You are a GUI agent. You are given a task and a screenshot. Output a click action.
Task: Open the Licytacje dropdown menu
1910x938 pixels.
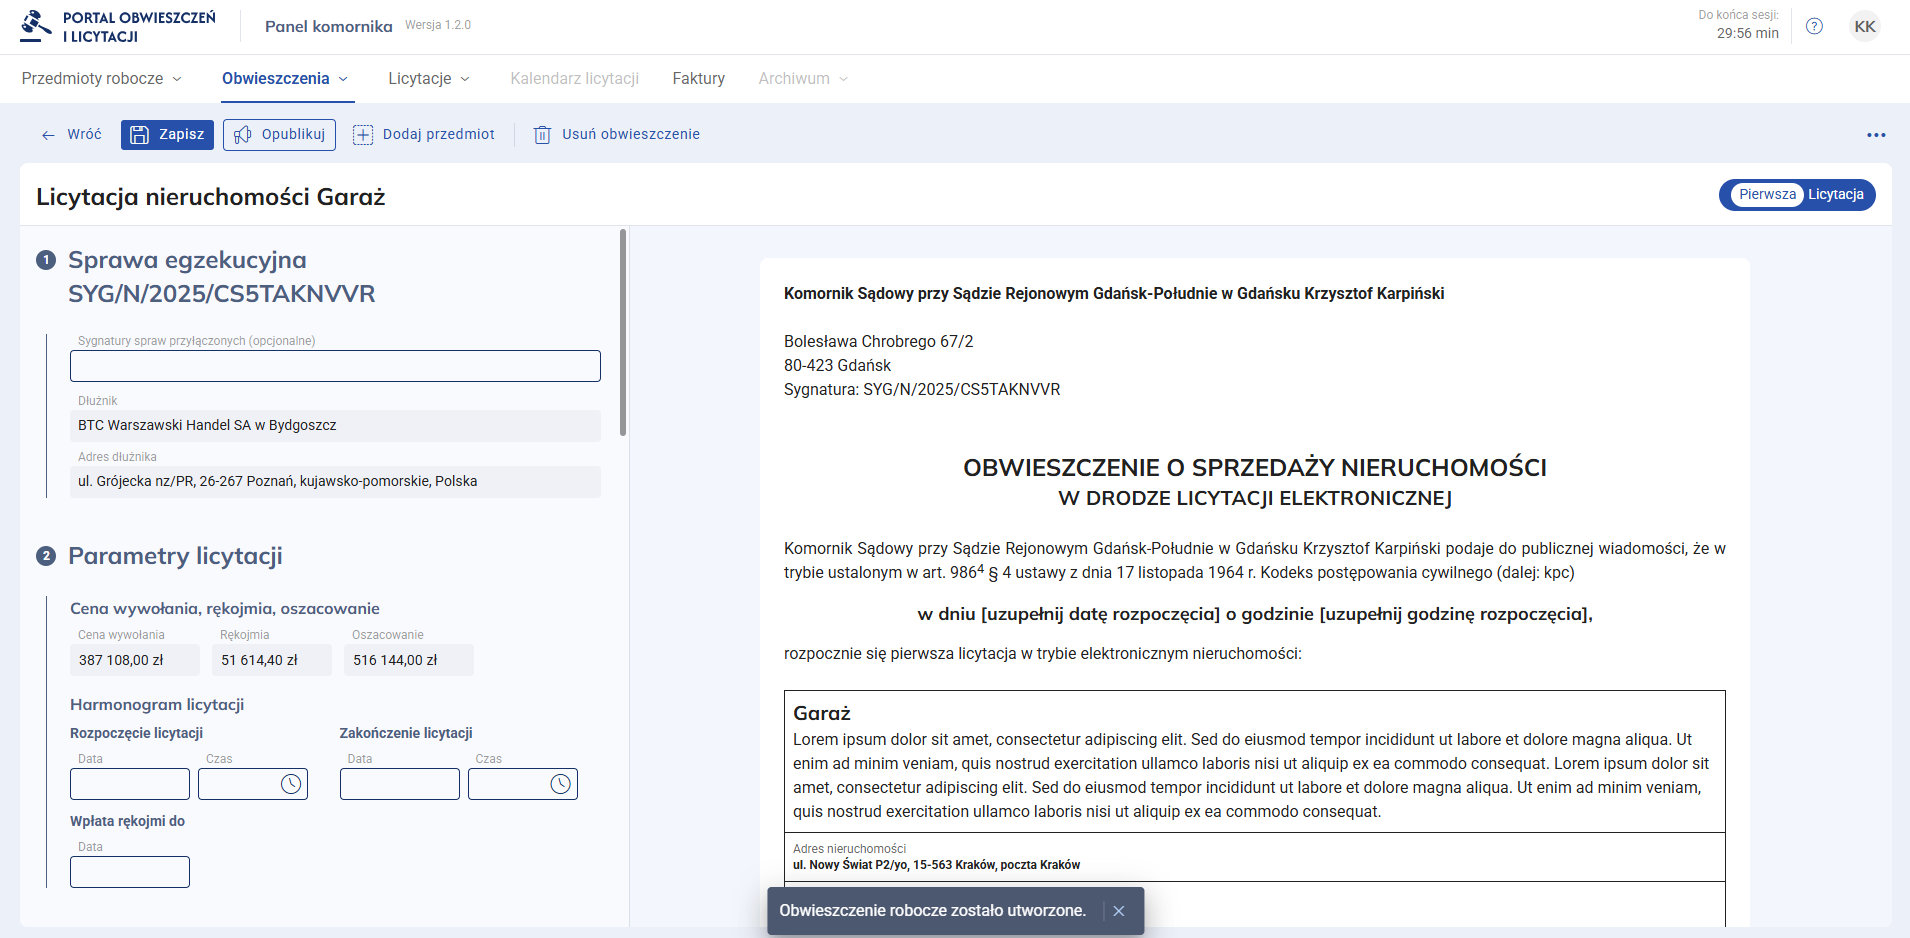coord(429,79)
